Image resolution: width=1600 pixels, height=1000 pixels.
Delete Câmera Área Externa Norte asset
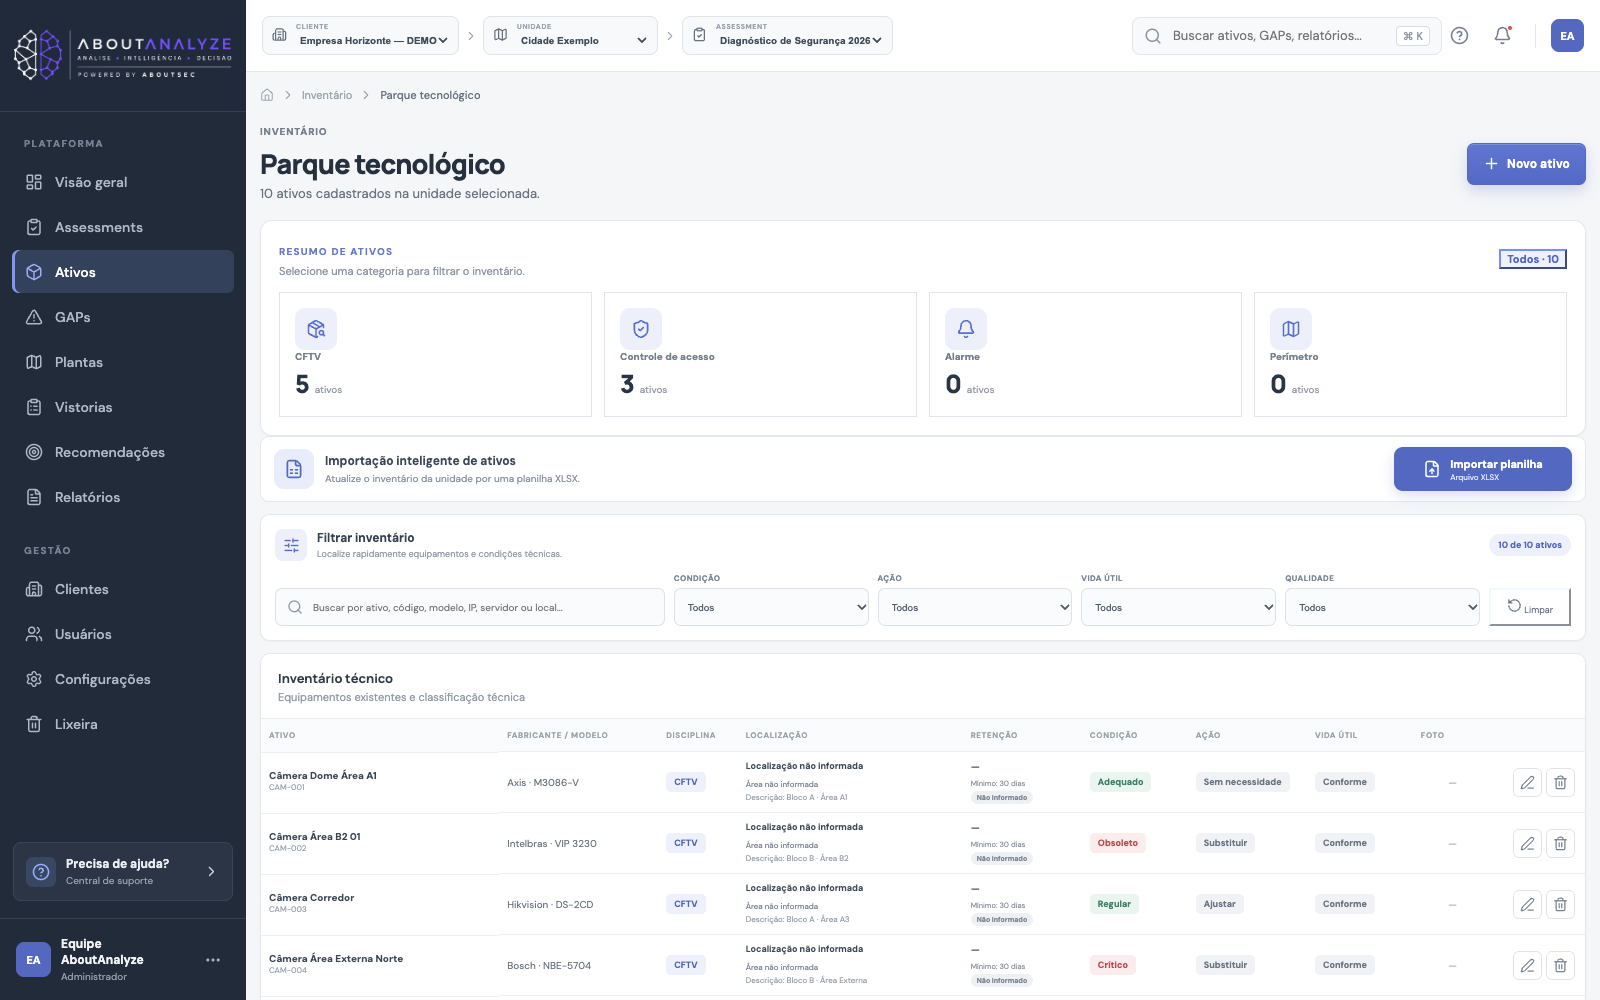(x=1560, y=966)
